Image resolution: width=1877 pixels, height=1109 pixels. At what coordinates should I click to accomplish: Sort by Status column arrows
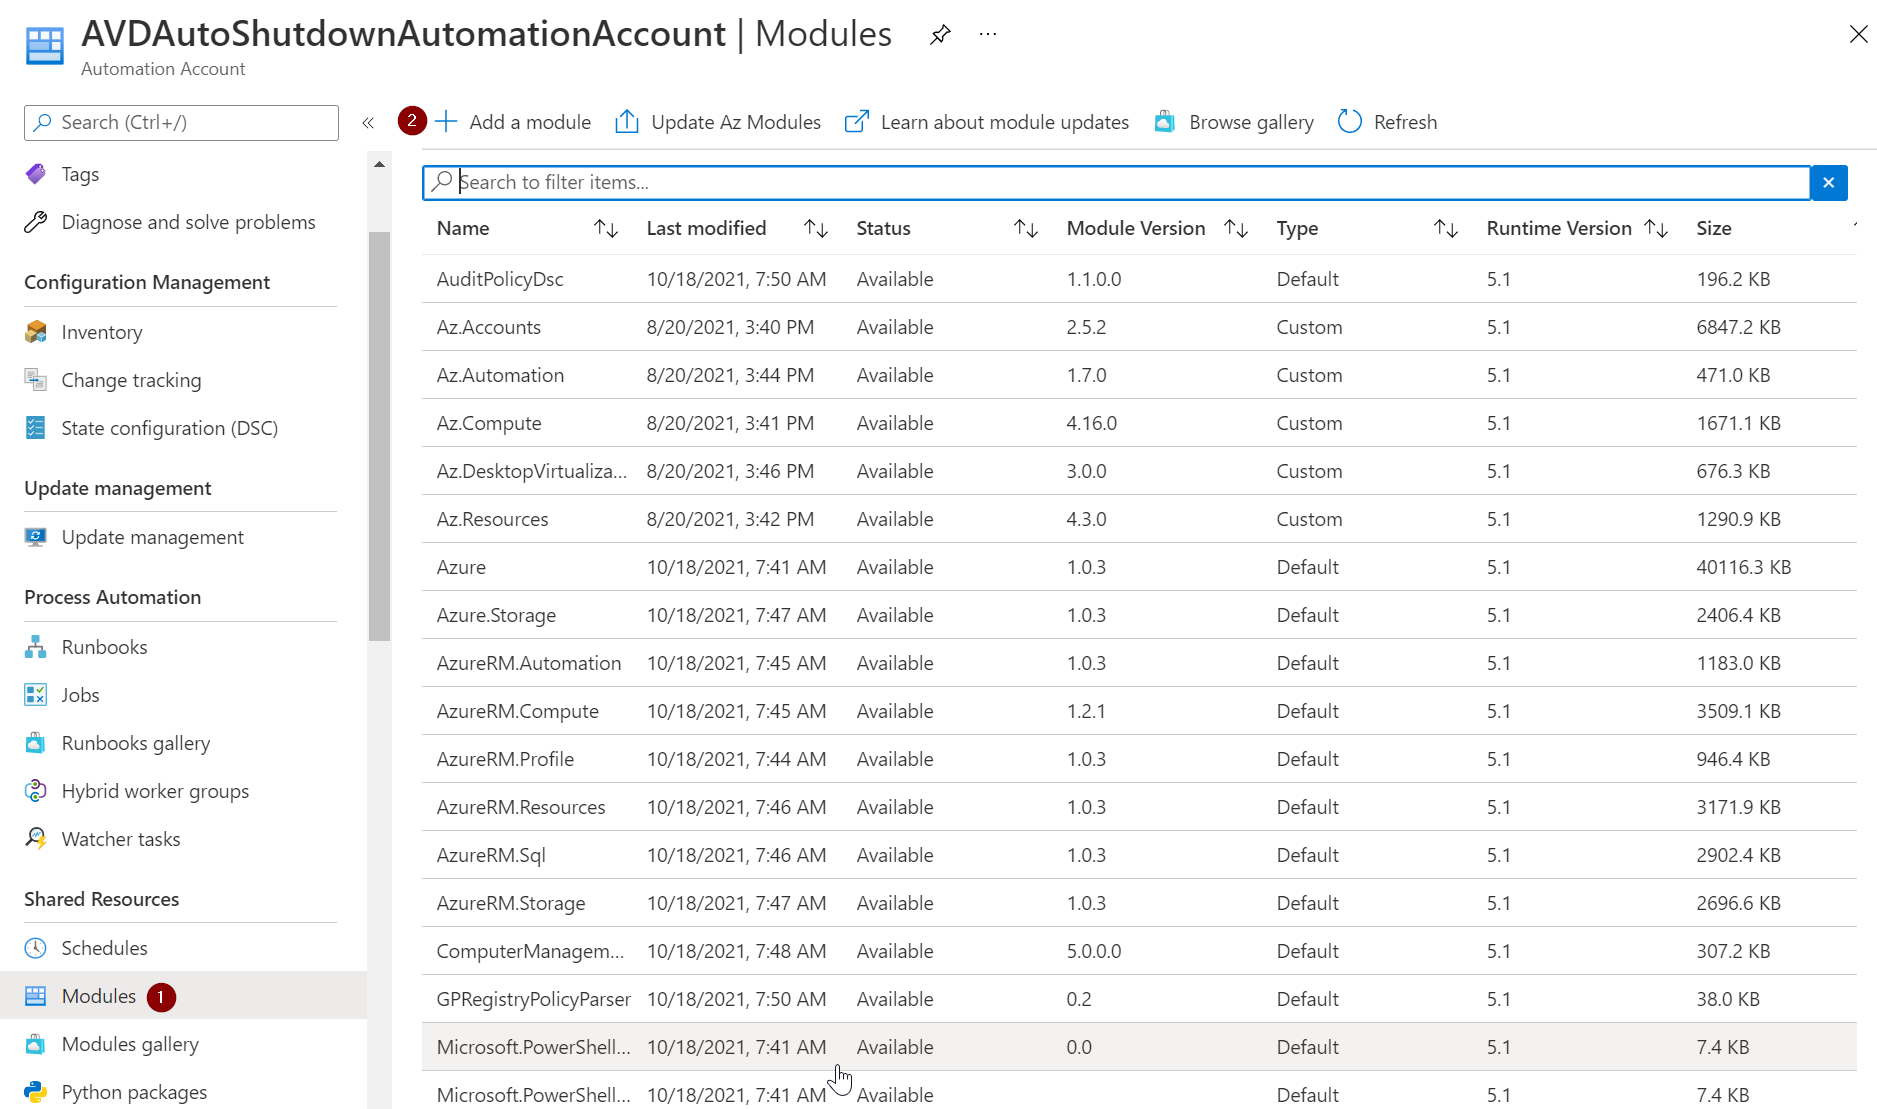coord(1026,229)
